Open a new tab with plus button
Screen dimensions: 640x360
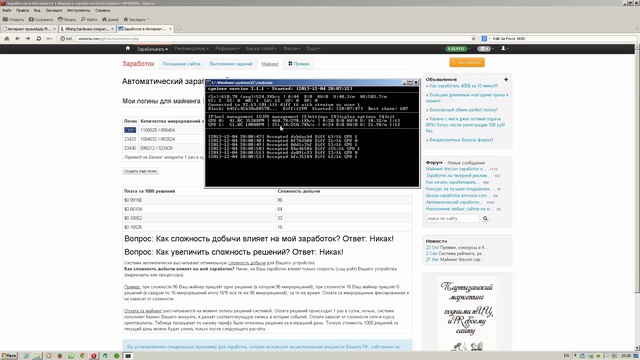tap(178, 29)
